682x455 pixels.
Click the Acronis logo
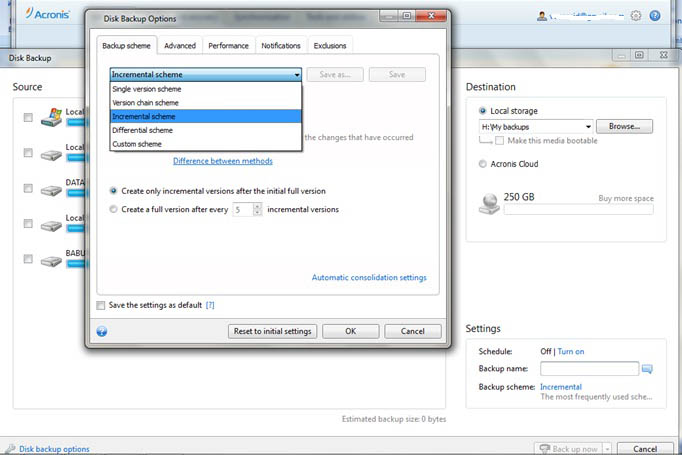click(x=47, y=13)
